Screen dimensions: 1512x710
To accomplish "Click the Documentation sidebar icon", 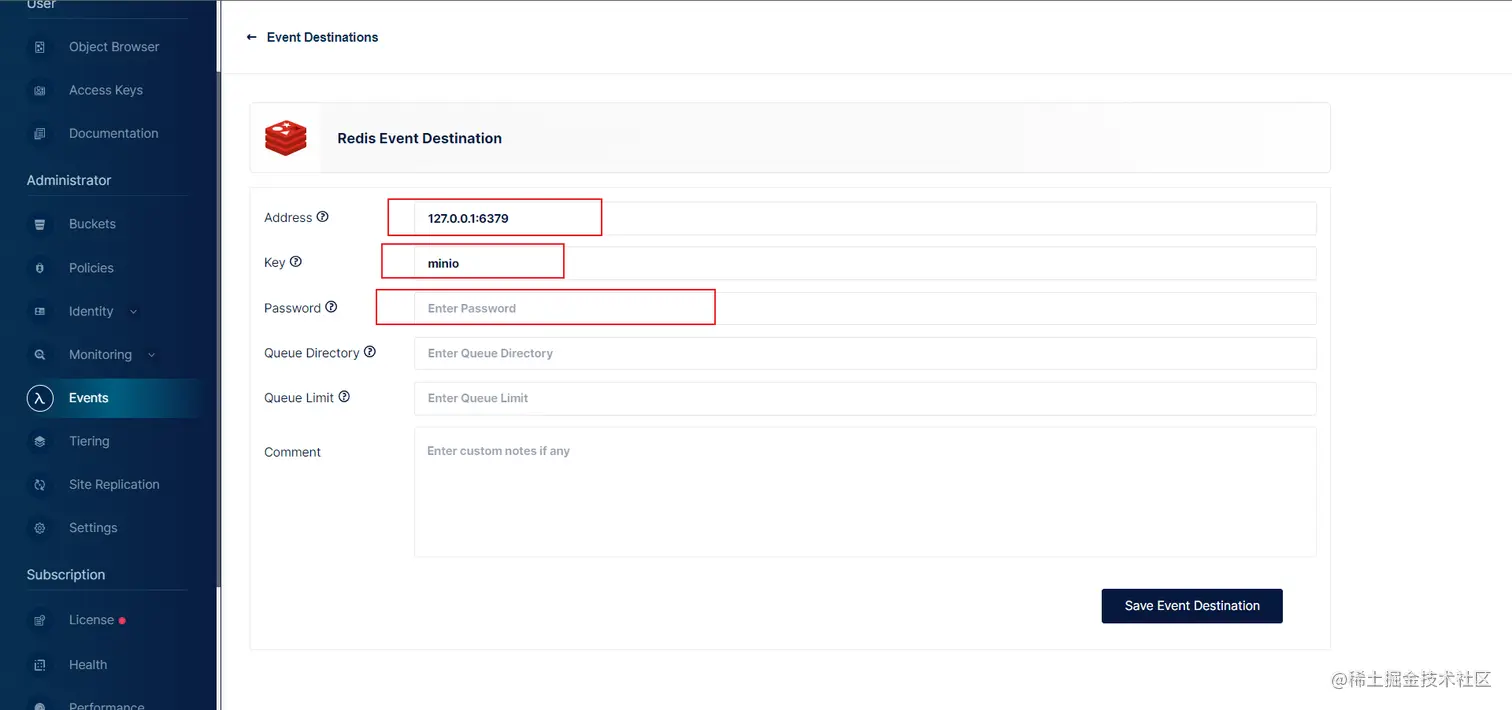I will pyautogui.click(x=40, y=133).
